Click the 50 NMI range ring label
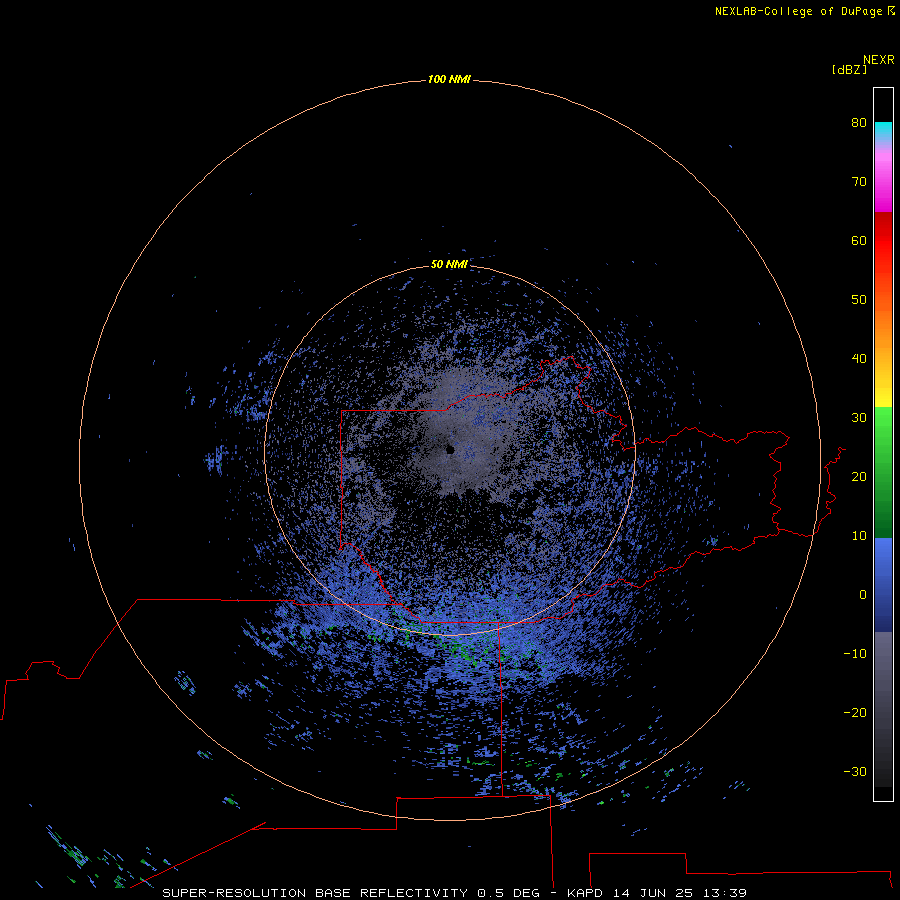 pyautogui.click(x=449, y=264)
